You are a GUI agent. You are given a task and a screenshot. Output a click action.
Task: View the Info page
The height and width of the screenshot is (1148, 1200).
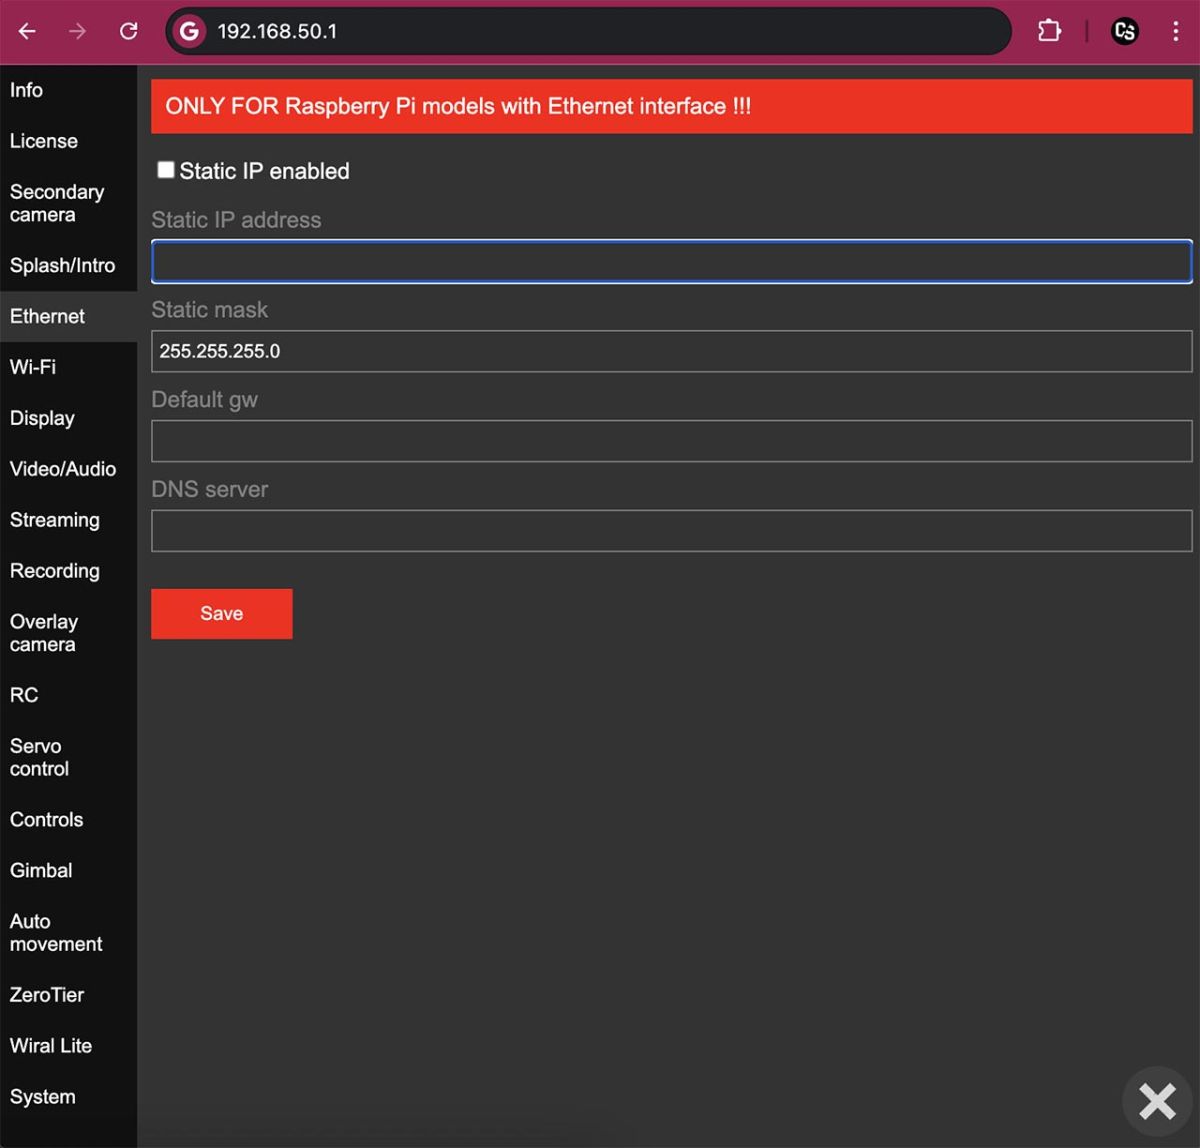[x=26, y=90]
